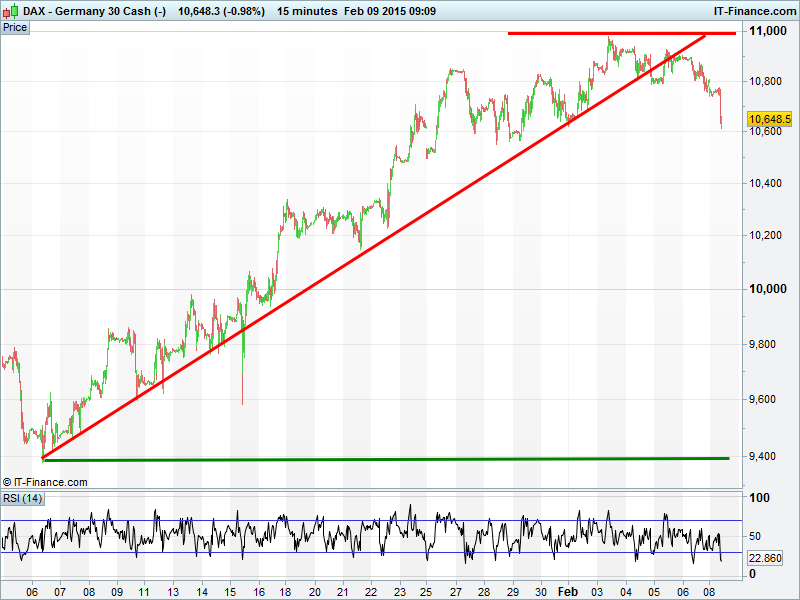
Task: Click the yellow 10,648.5 current price tag
Action: pos(770,119)
